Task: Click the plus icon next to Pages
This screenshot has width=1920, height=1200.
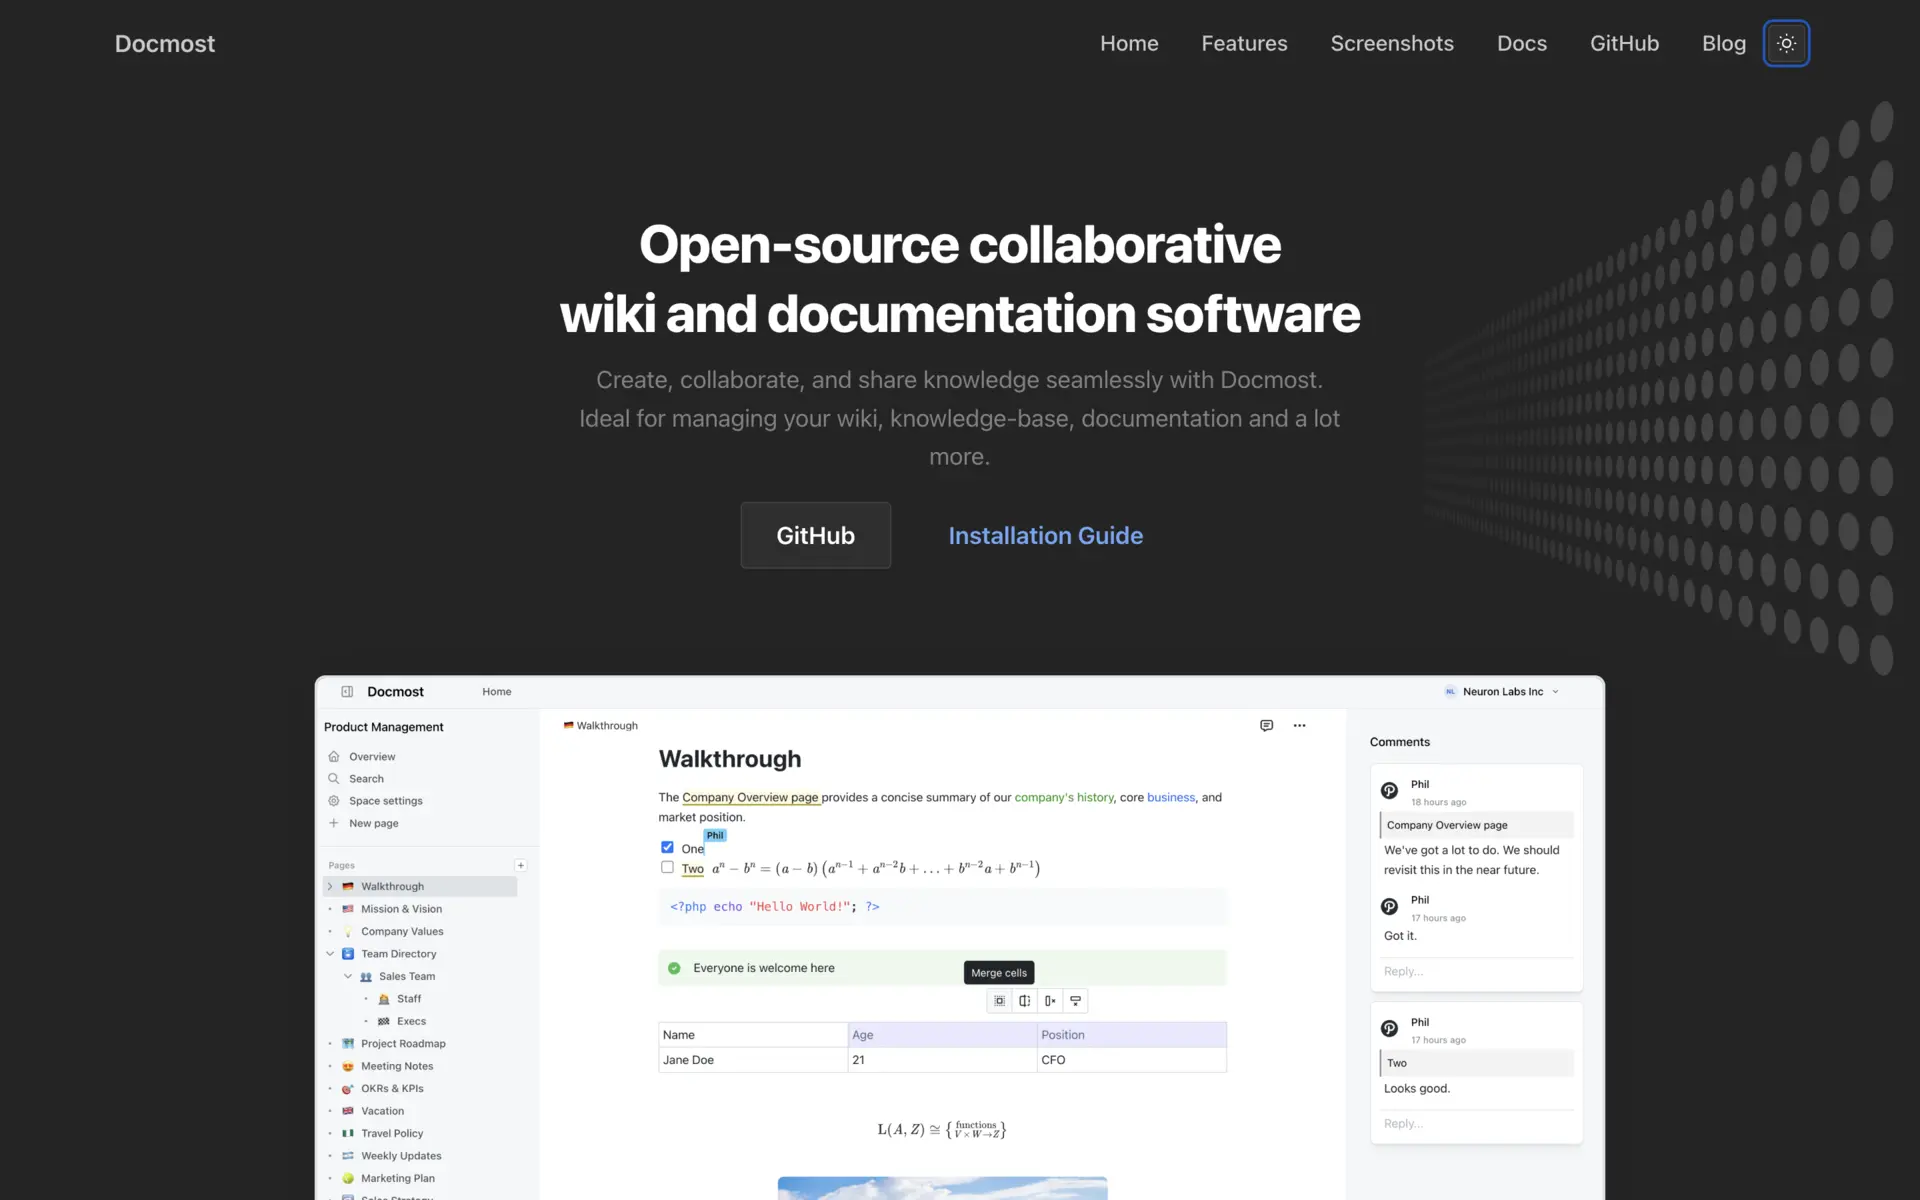Action: pyautogui.click(x=520, y=865)
